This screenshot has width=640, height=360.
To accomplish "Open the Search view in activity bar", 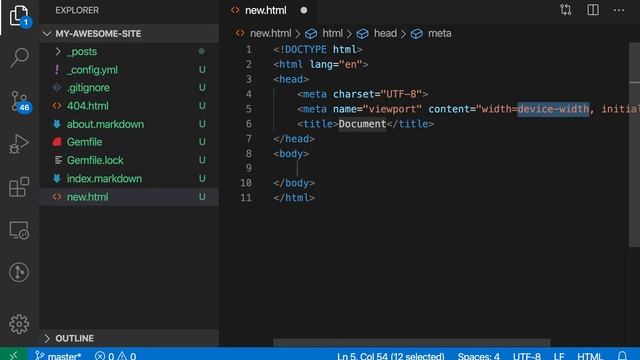I will pyautogui.click(x=19, y=58).
